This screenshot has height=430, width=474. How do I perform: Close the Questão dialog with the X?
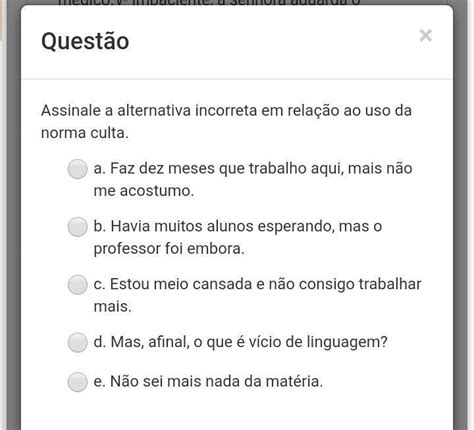(426, 35)
